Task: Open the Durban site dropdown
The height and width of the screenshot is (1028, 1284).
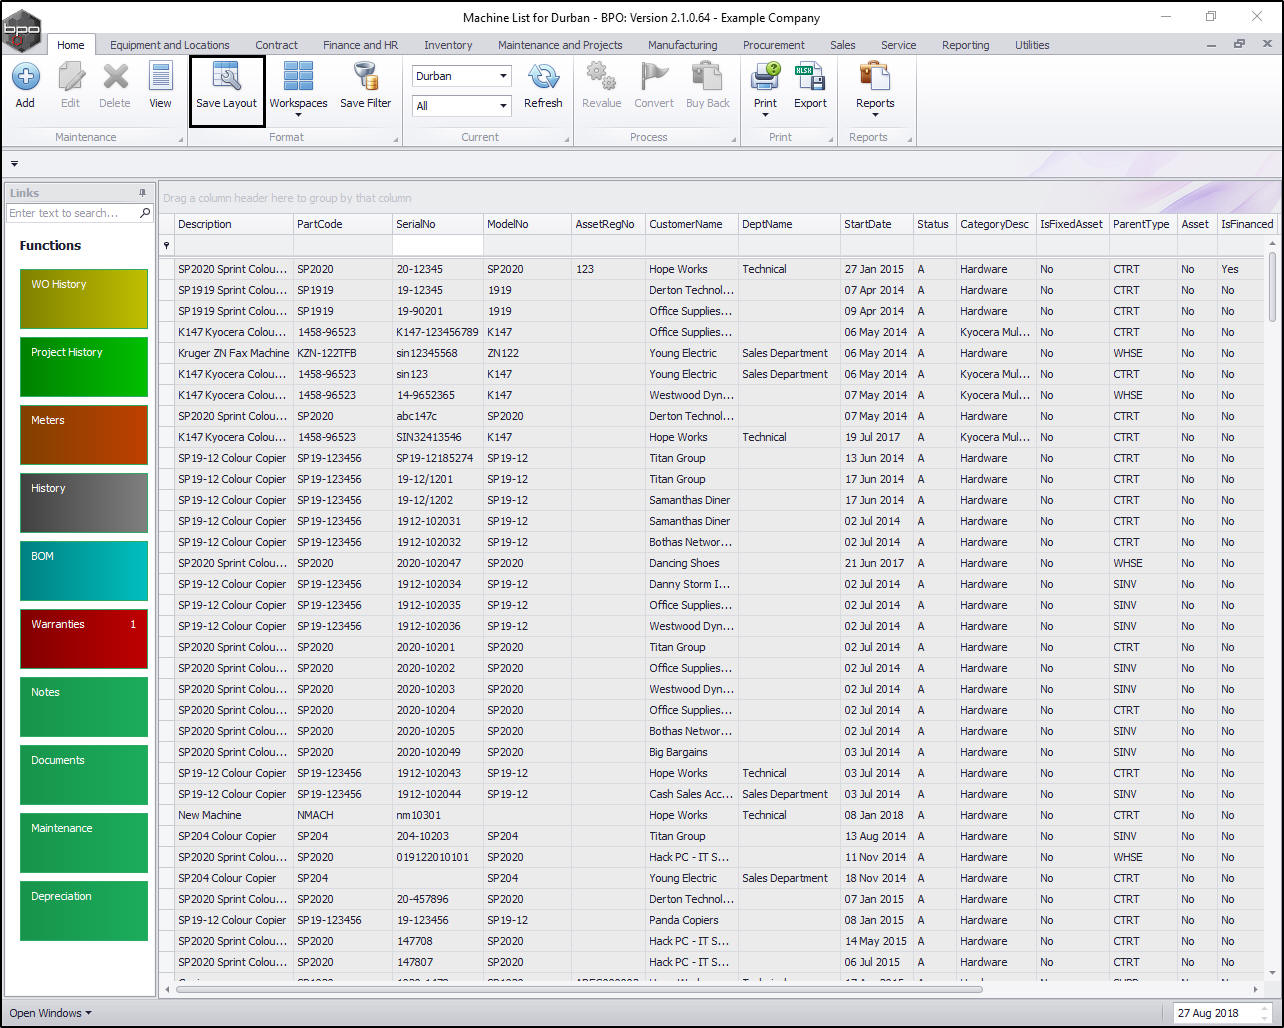Action: tap(502, 76)
